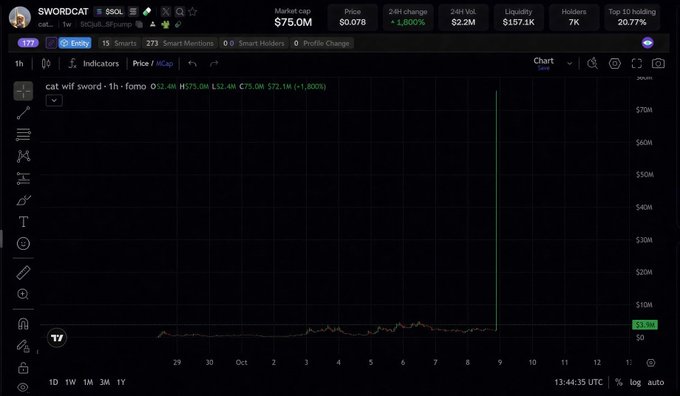
Task: Select the crosshair cursor tool
Action: (x=23, y=91)
